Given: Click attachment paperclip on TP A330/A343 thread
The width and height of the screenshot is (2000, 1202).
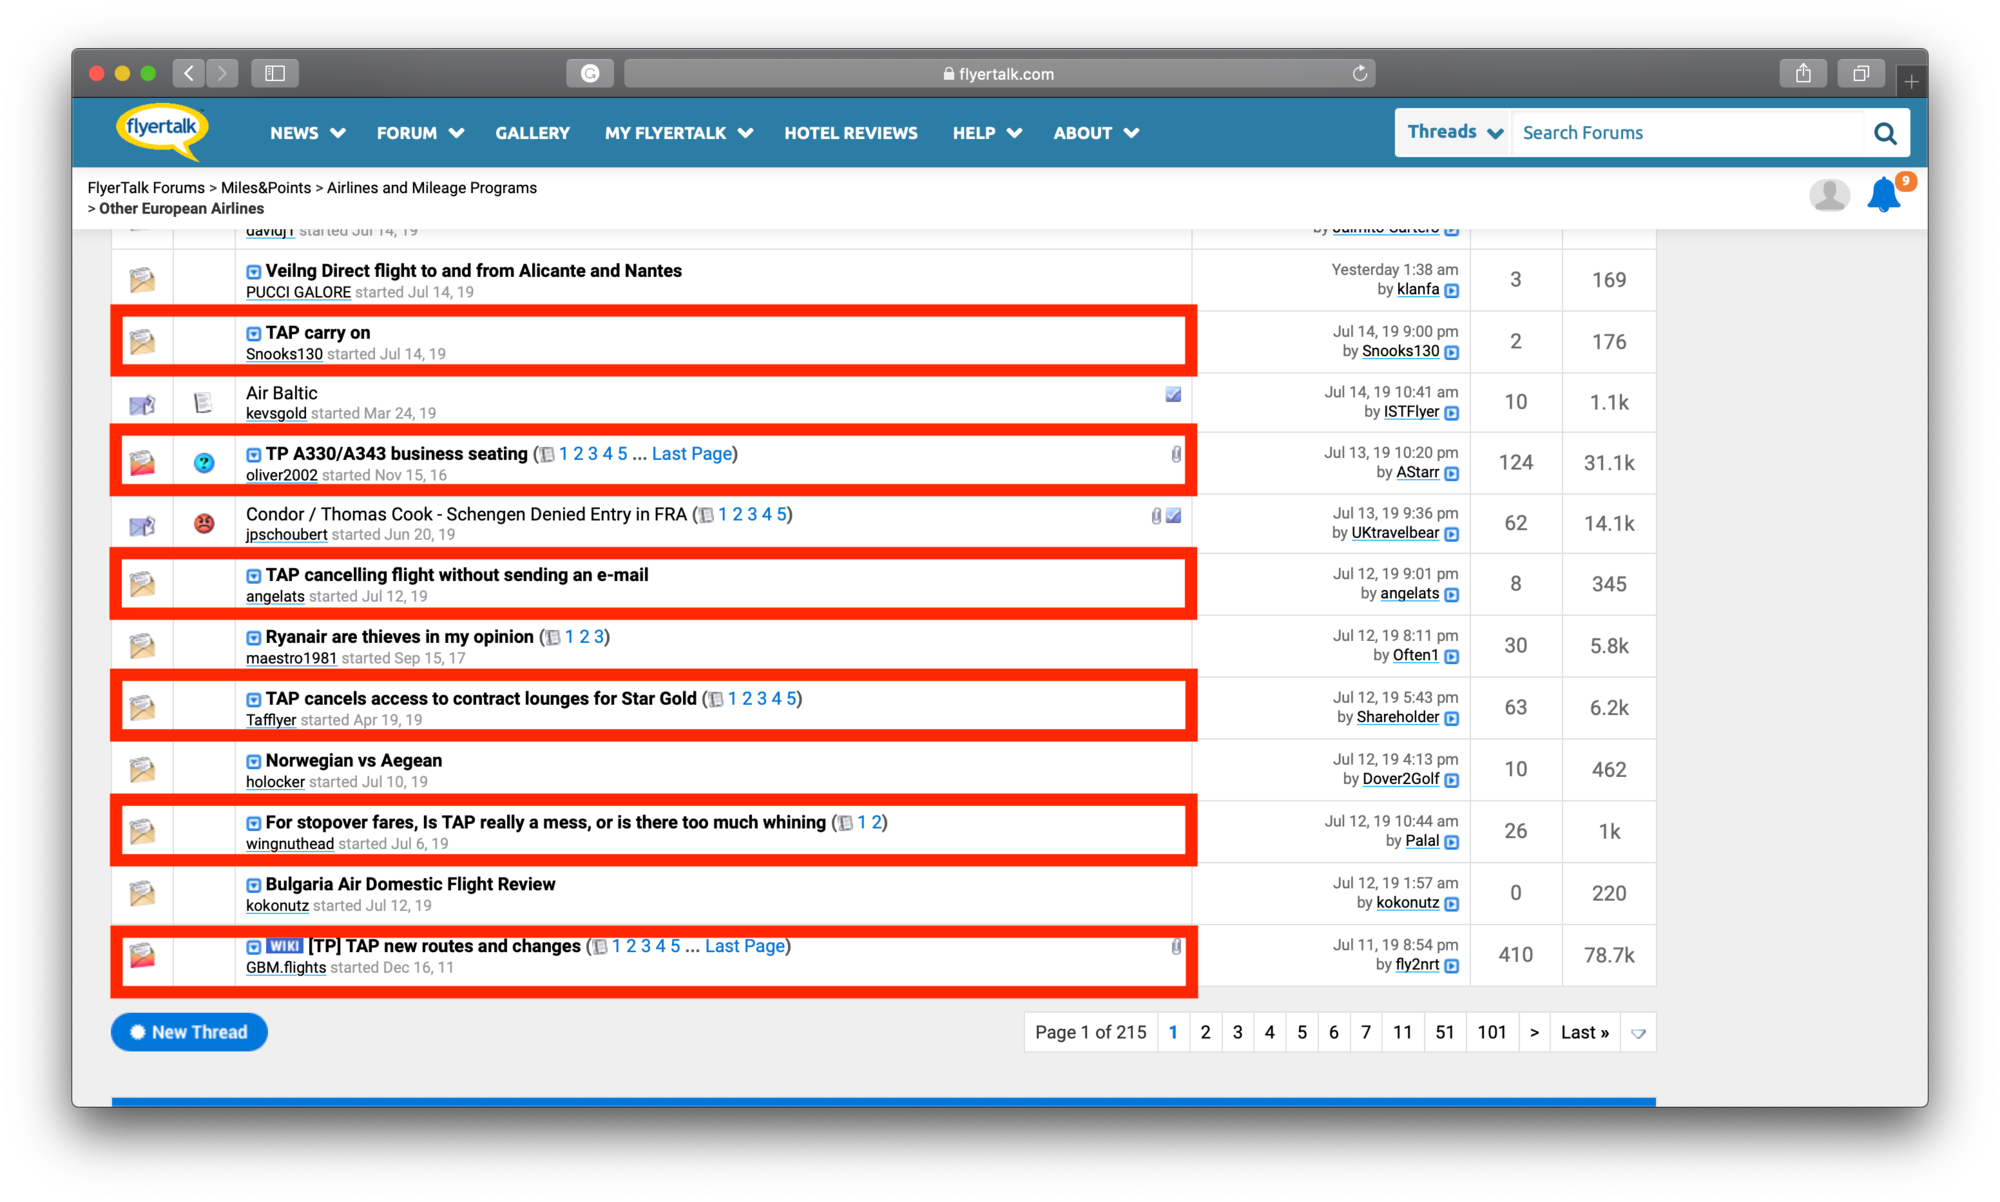Looking at the screenshot, I should click(1176, 454).
